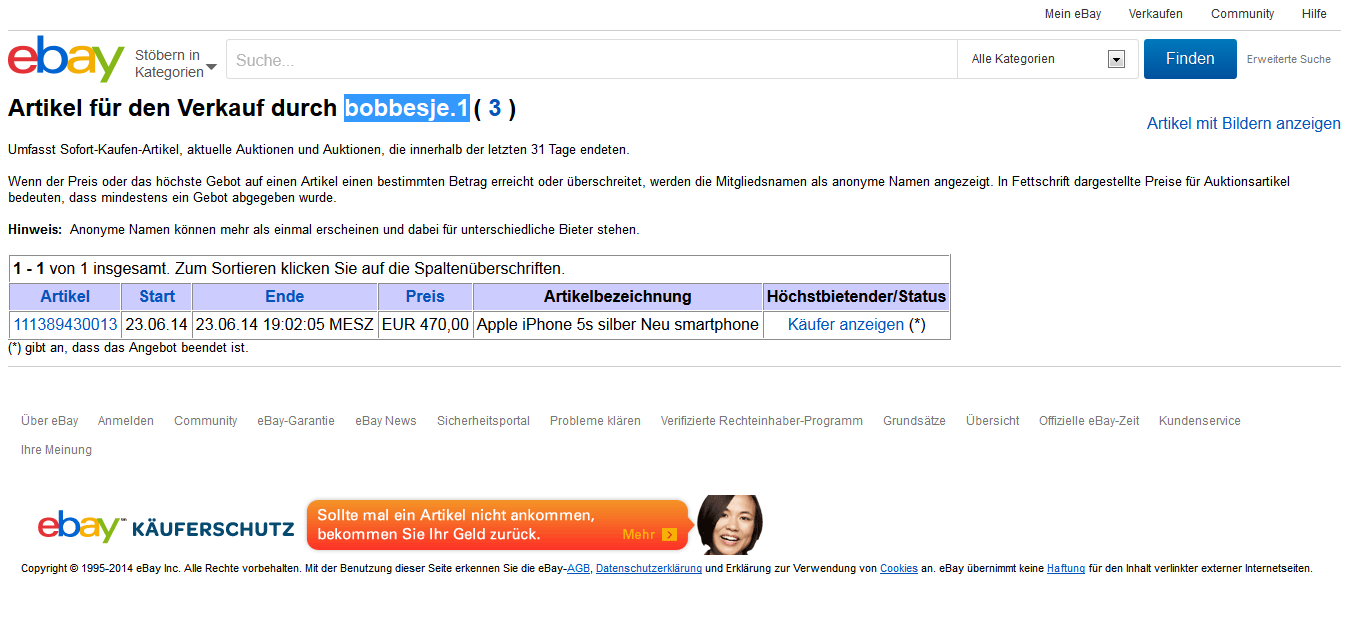Open Offizielle eBay-Zeit link
The width and height of the screenshot is (1349, 627).
tap(1089, 421)
